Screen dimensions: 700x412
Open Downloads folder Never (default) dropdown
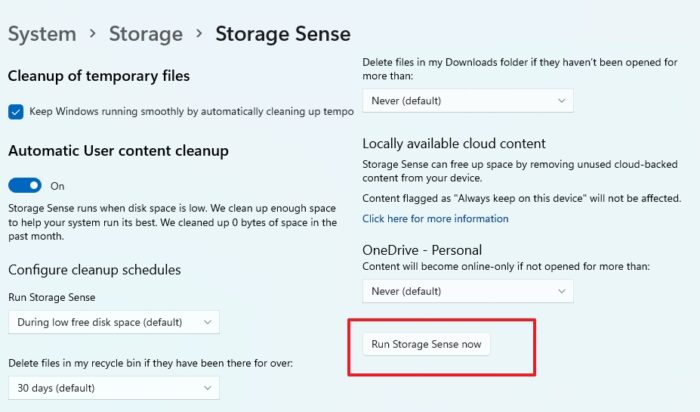(x=468, y=101)
